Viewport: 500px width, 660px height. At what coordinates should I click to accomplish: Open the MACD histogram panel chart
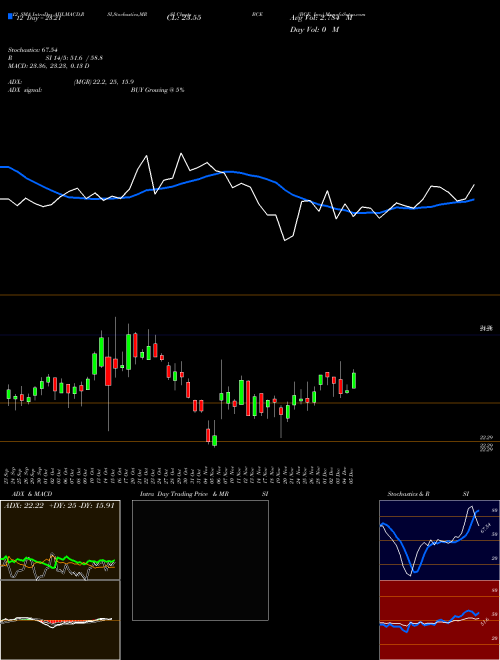(x=60, y=620)
